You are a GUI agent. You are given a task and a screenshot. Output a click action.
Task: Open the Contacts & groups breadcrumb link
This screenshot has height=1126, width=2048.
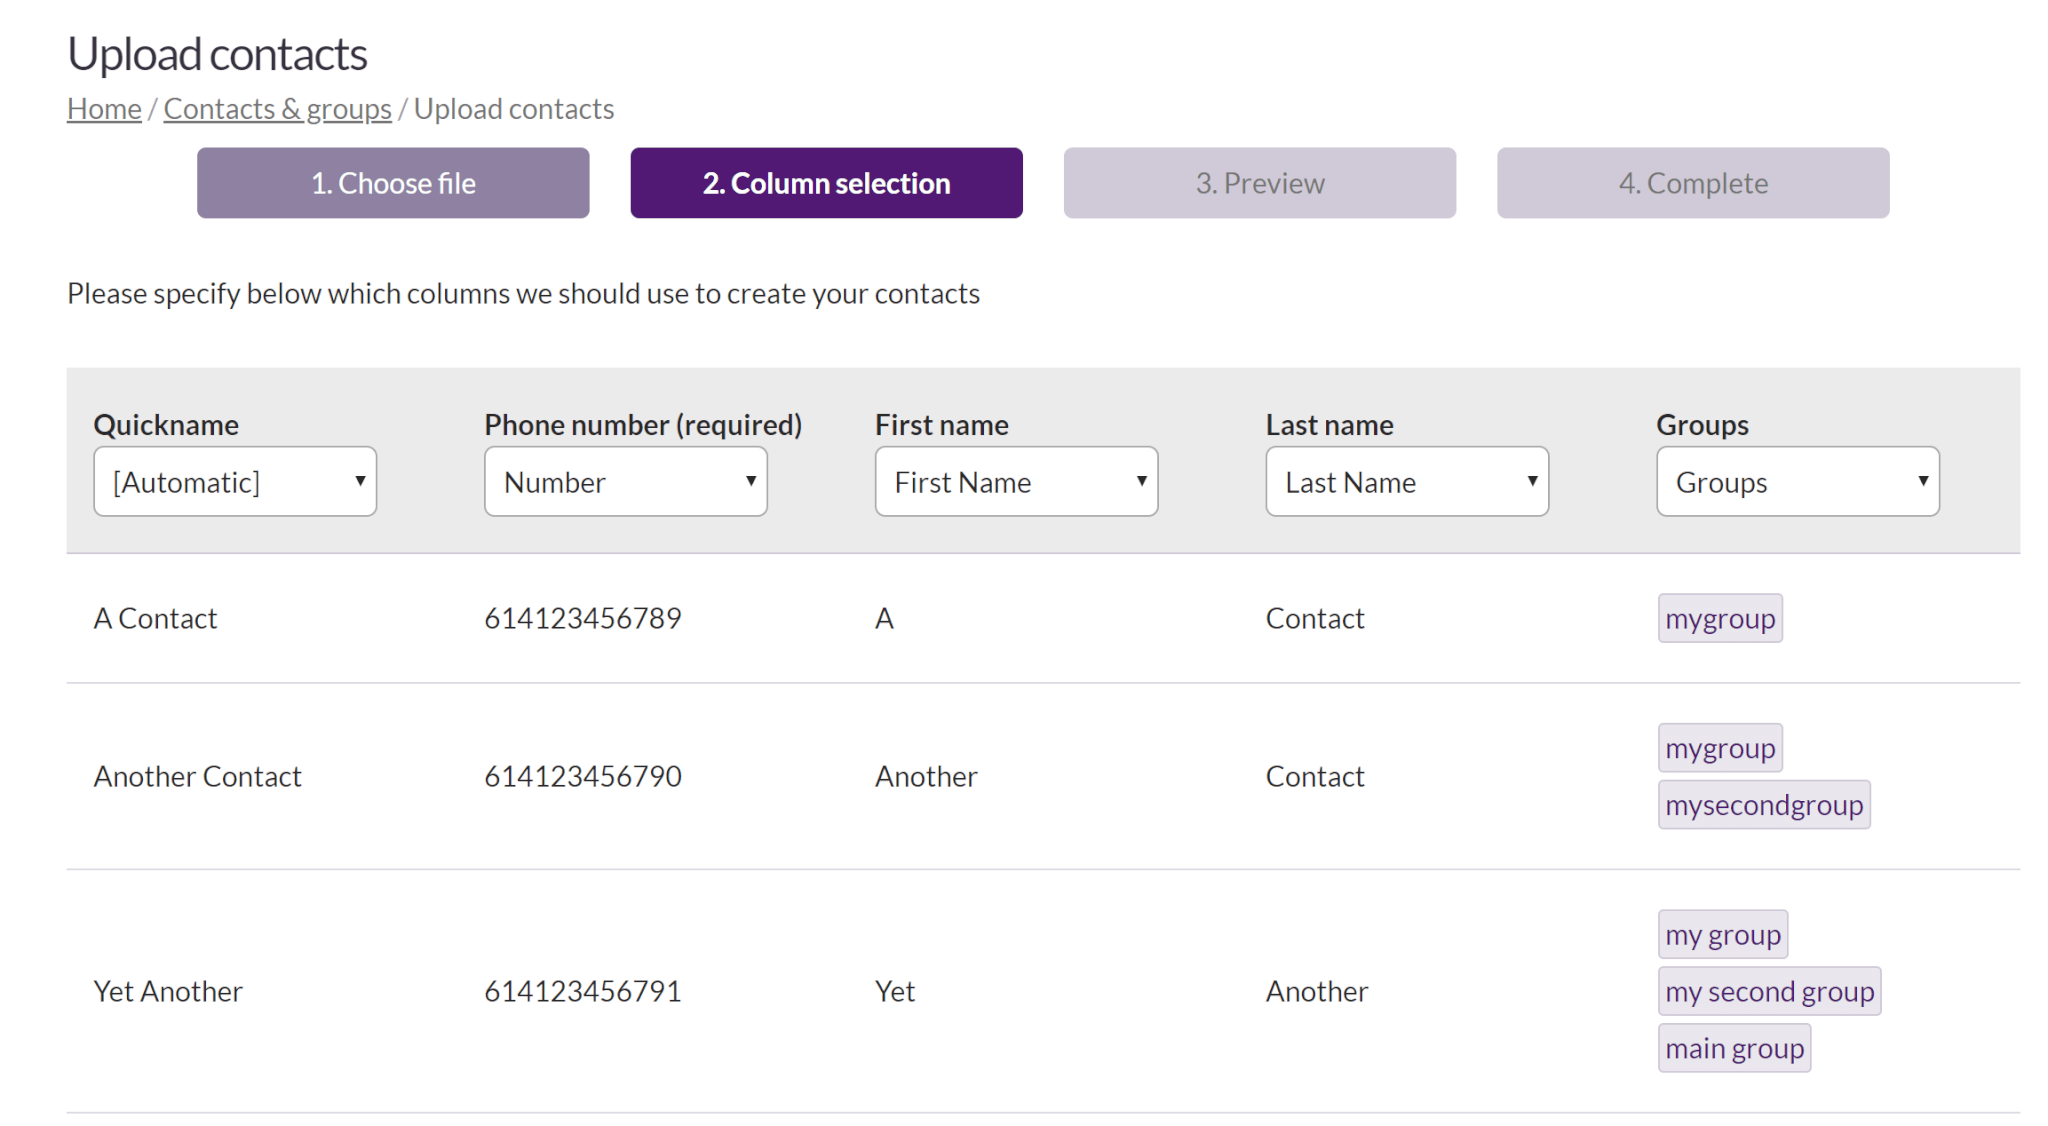(277, 108)
